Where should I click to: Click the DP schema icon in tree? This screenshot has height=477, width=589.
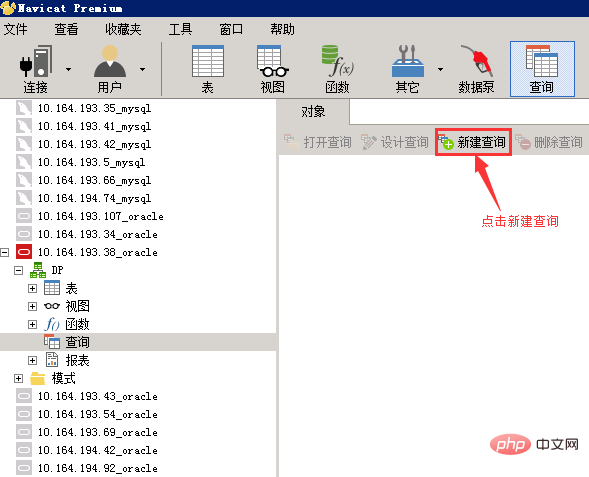coord(38,270)
